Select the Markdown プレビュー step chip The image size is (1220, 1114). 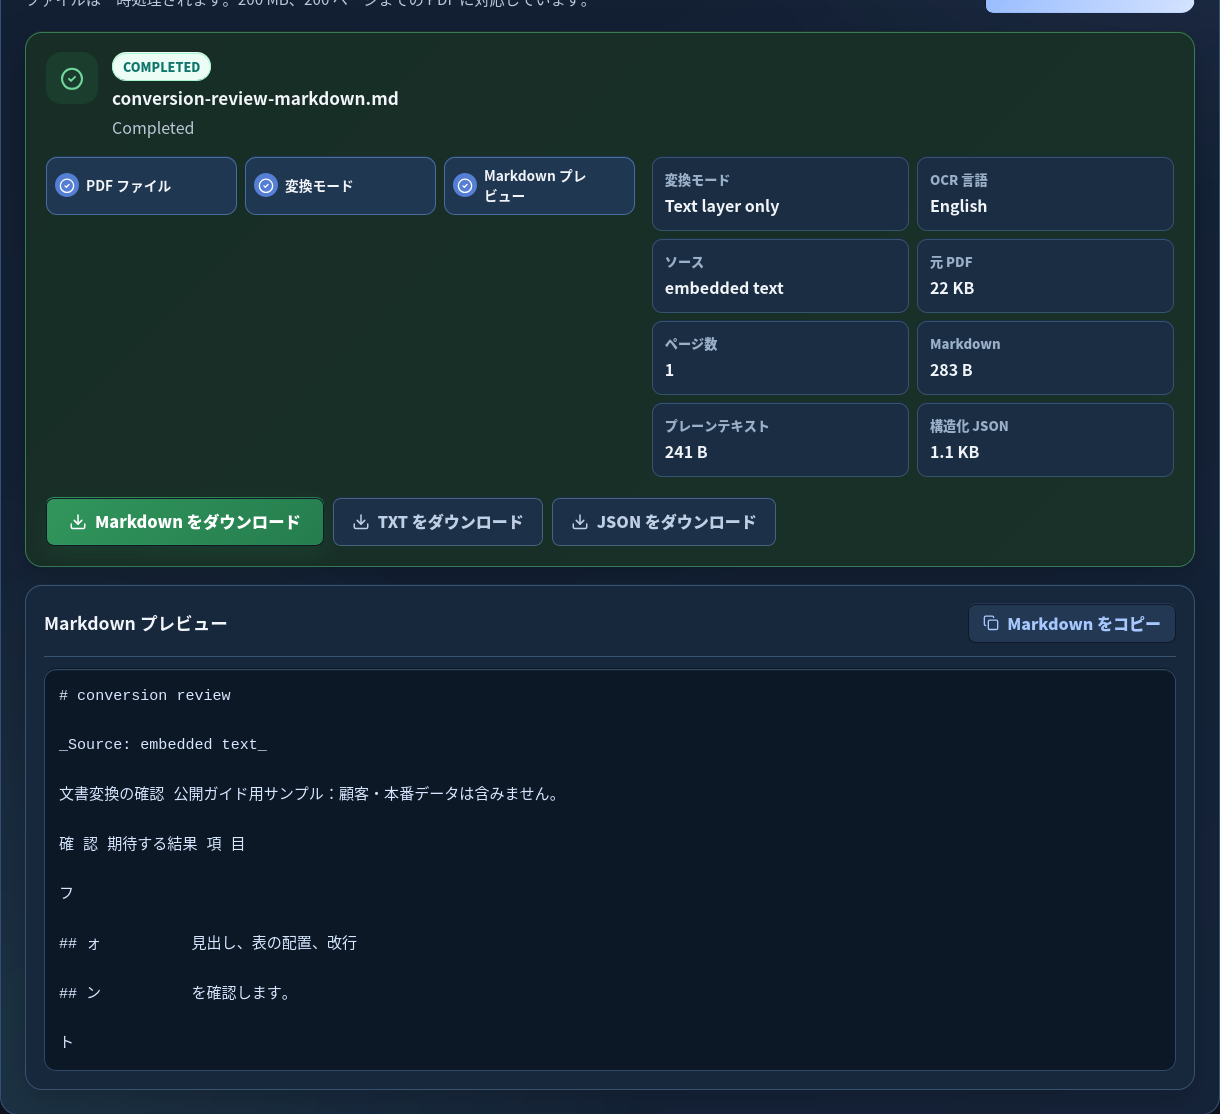tap(539, 186)
